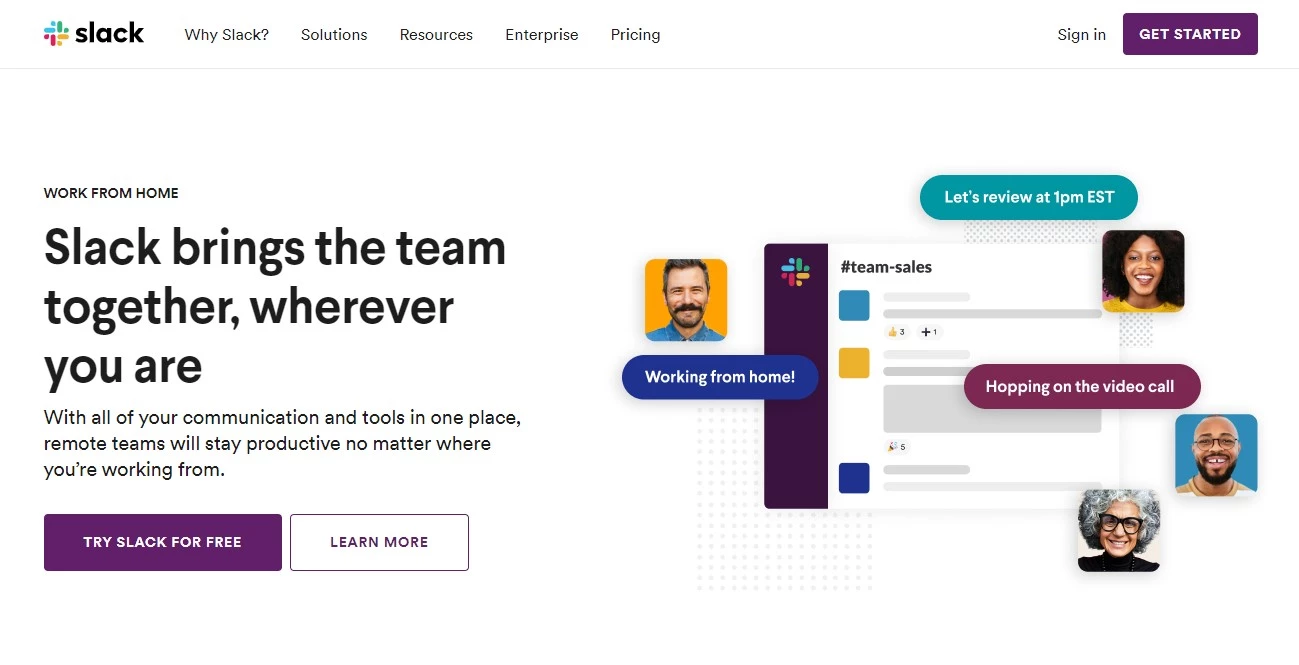Open the Pricing page
The image size is (1299, 665).
click(x=635, y=35)
